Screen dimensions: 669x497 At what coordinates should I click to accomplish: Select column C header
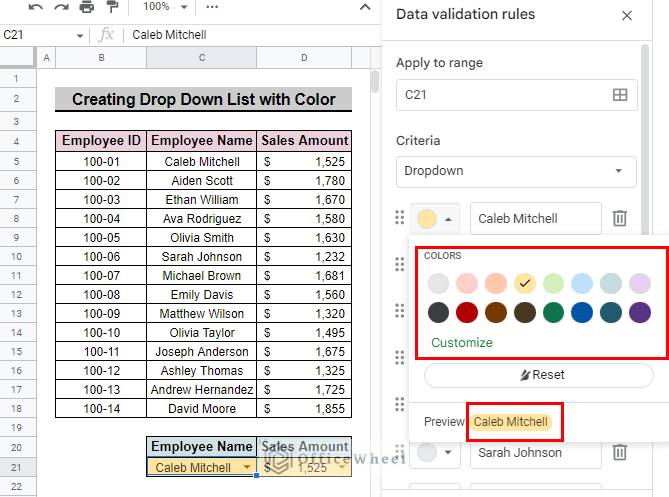(x=202, y=58)
